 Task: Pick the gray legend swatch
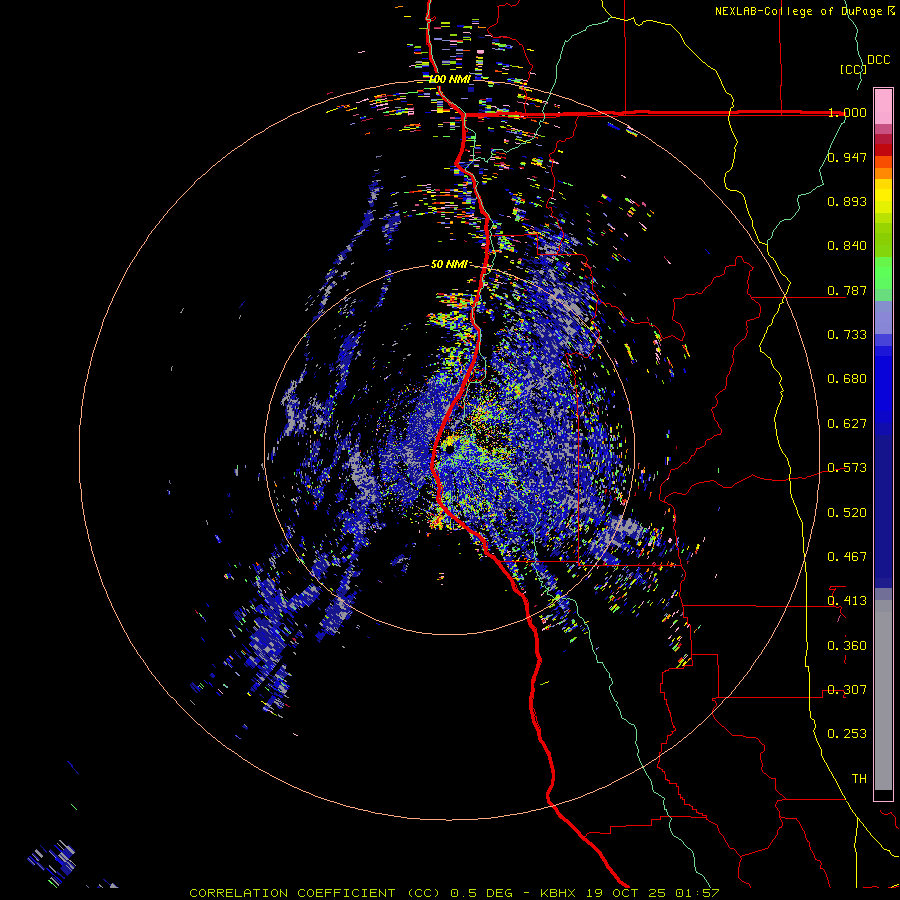(x=883, y=695)
